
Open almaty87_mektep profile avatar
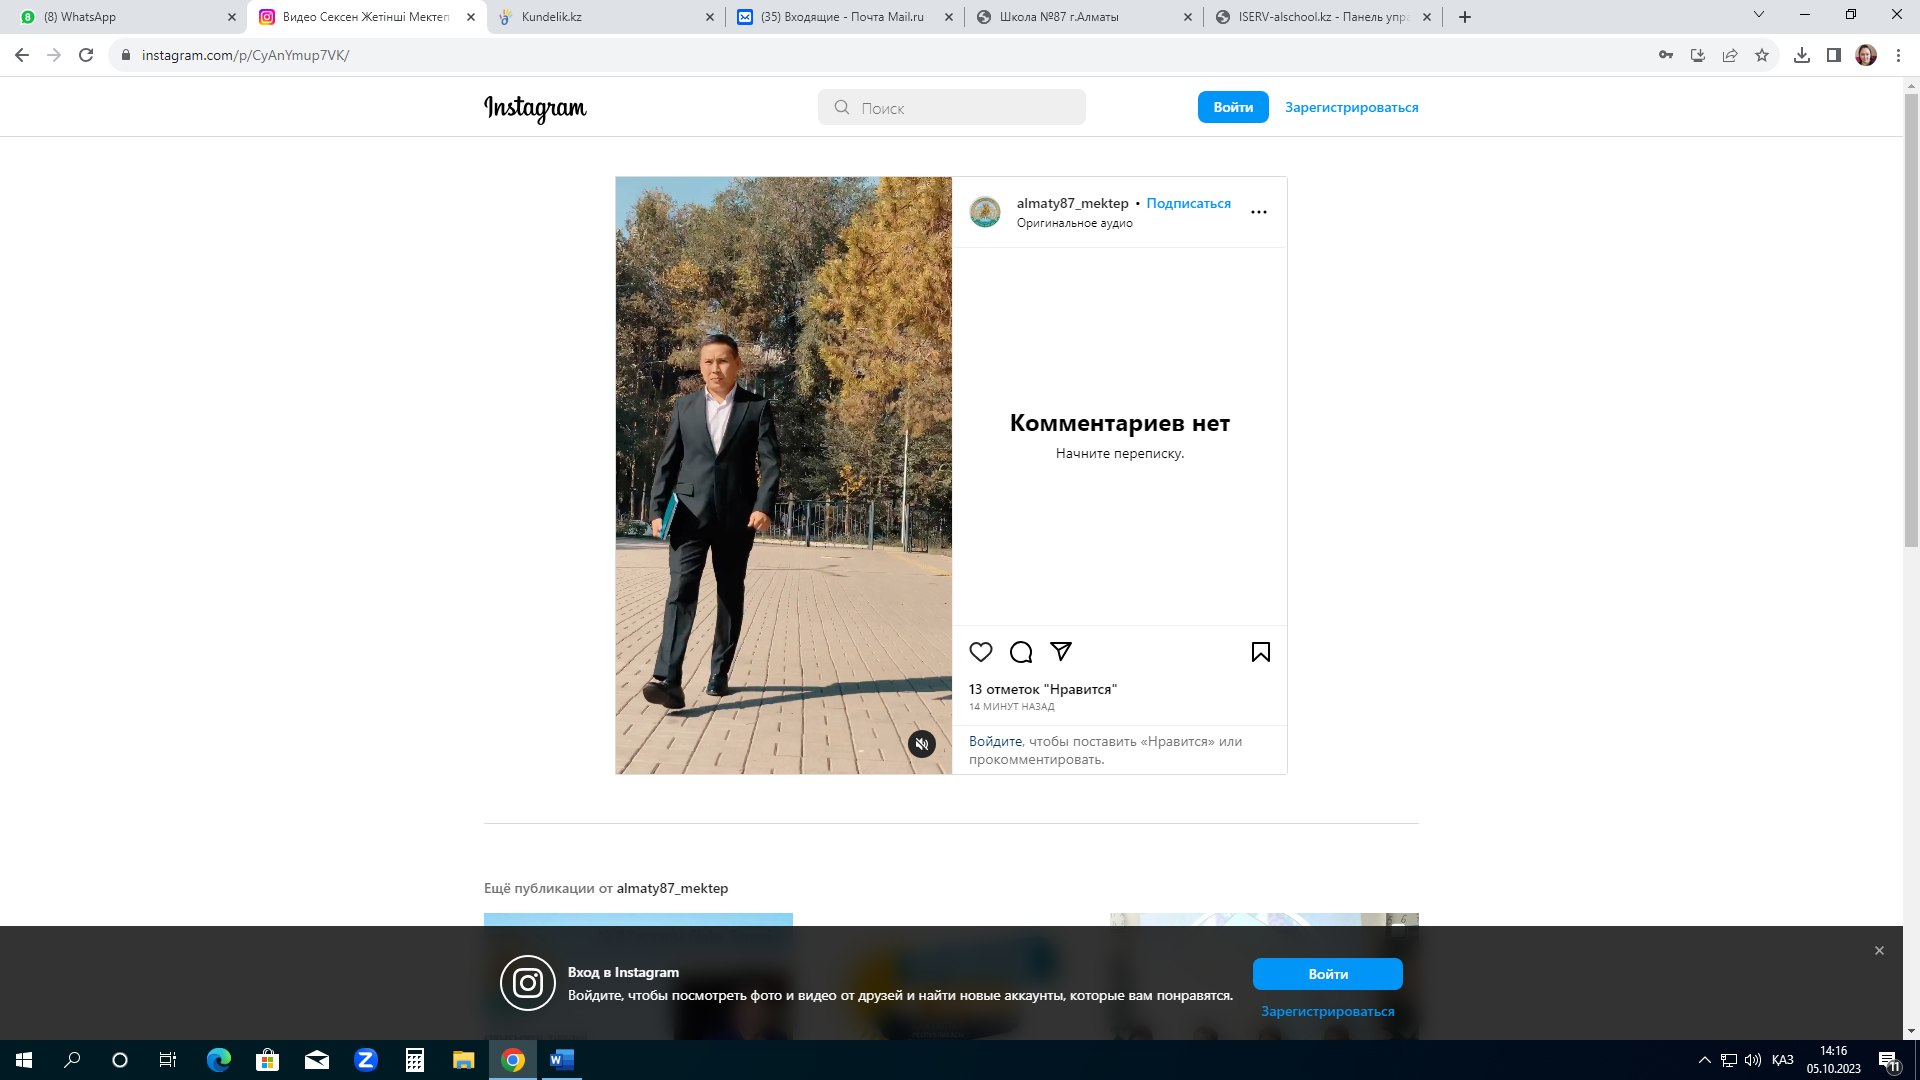(x=985, y=212)
